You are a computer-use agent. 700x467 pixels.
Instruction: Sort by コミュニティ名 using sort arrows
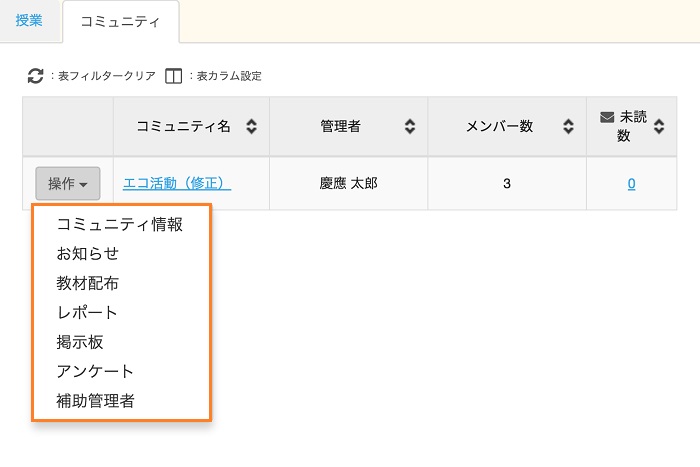pos(252,126)
